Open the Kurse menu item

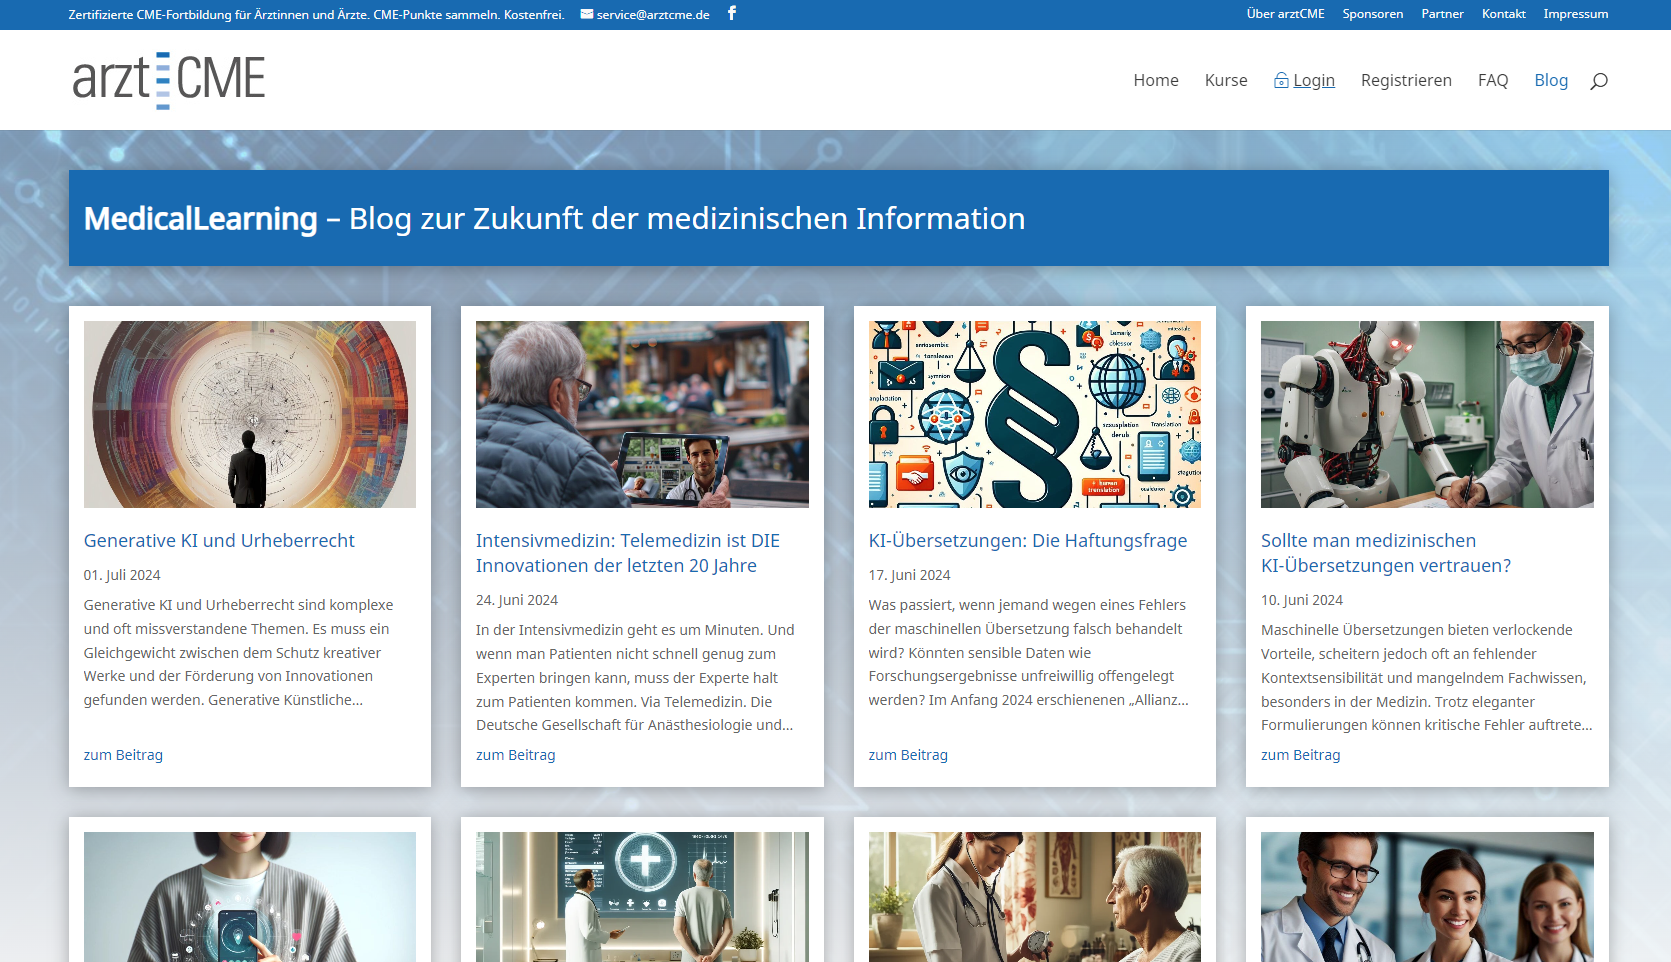[x=1226, y=80]
